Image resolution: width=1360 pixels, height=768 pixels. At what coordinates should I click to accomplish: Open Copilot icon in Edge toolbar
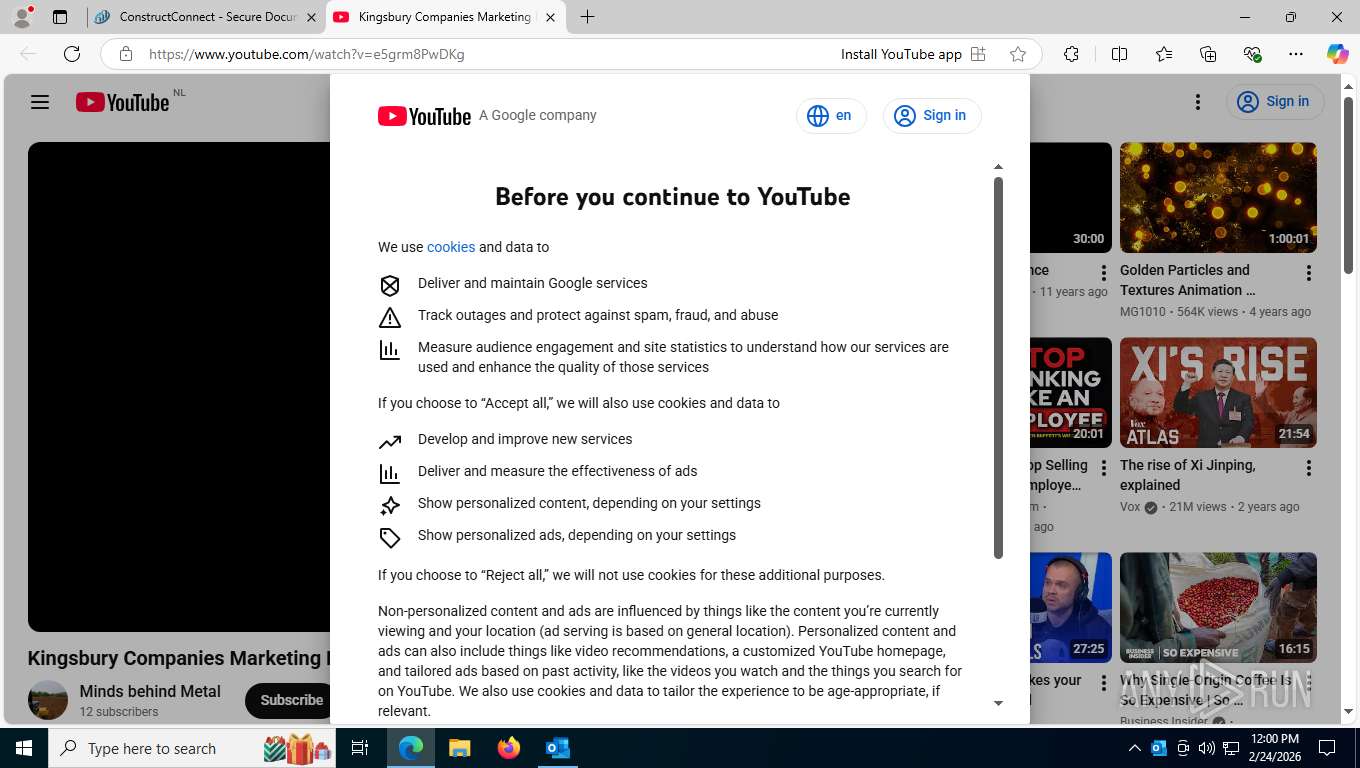1338,54
